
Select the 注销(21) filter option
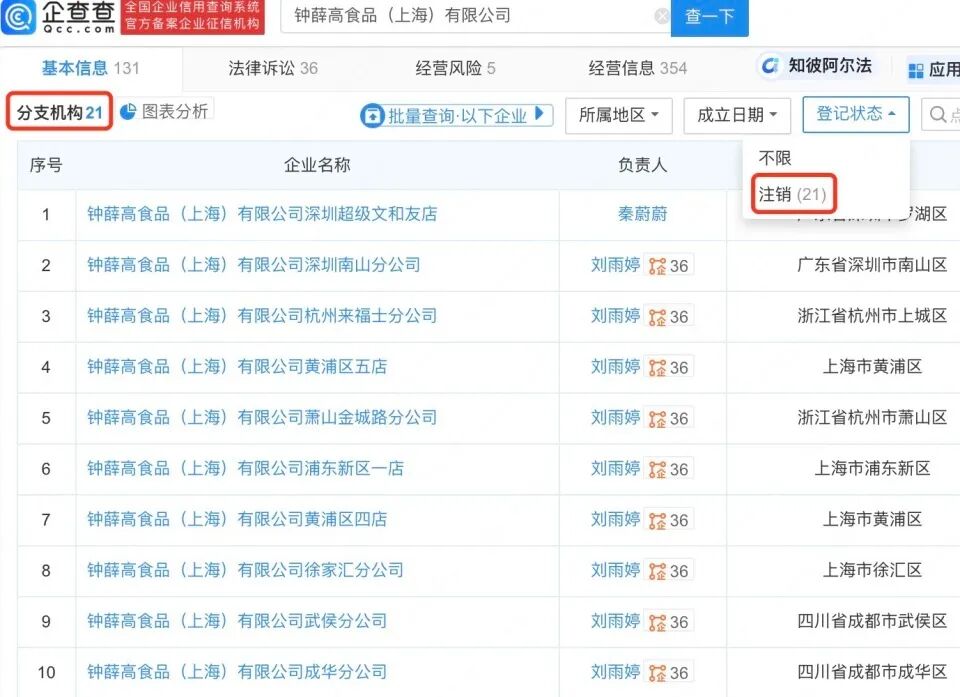tap(791, 194)
